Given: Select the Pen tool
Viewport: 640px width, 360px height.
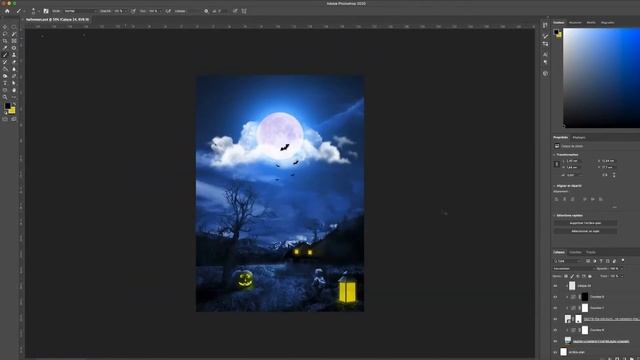Looking at the screenshot, I should click(14, 76).
